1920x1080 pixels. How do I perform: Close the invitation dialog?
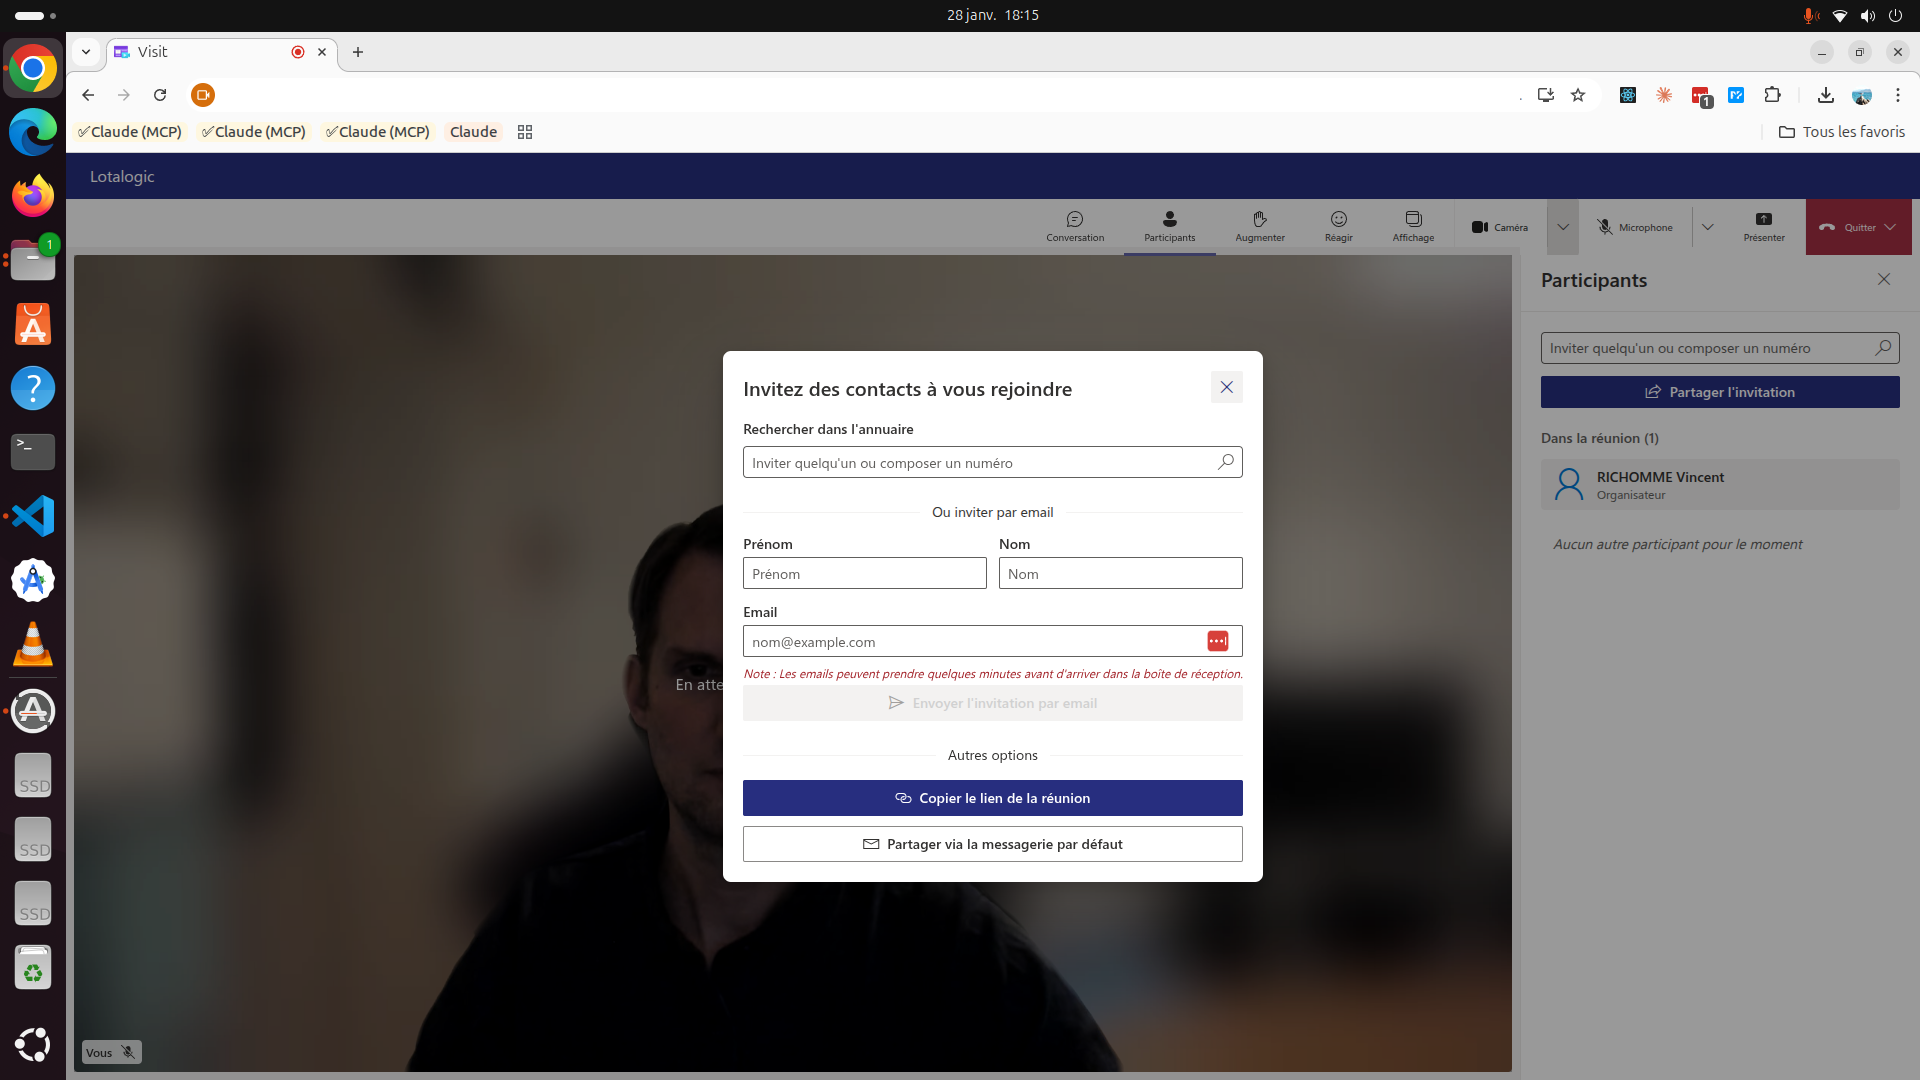(x=1226, y=387)
